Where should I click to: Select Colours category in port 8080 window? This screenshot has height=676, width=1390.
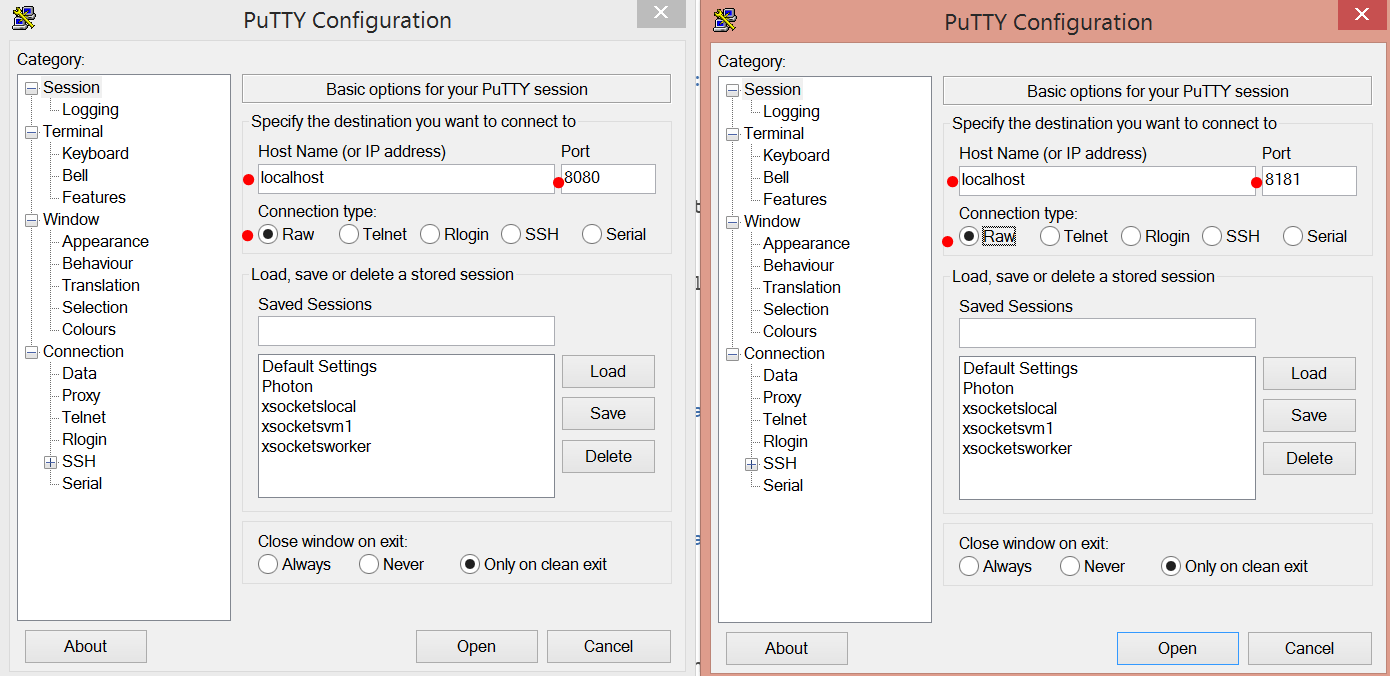[89, 329]
